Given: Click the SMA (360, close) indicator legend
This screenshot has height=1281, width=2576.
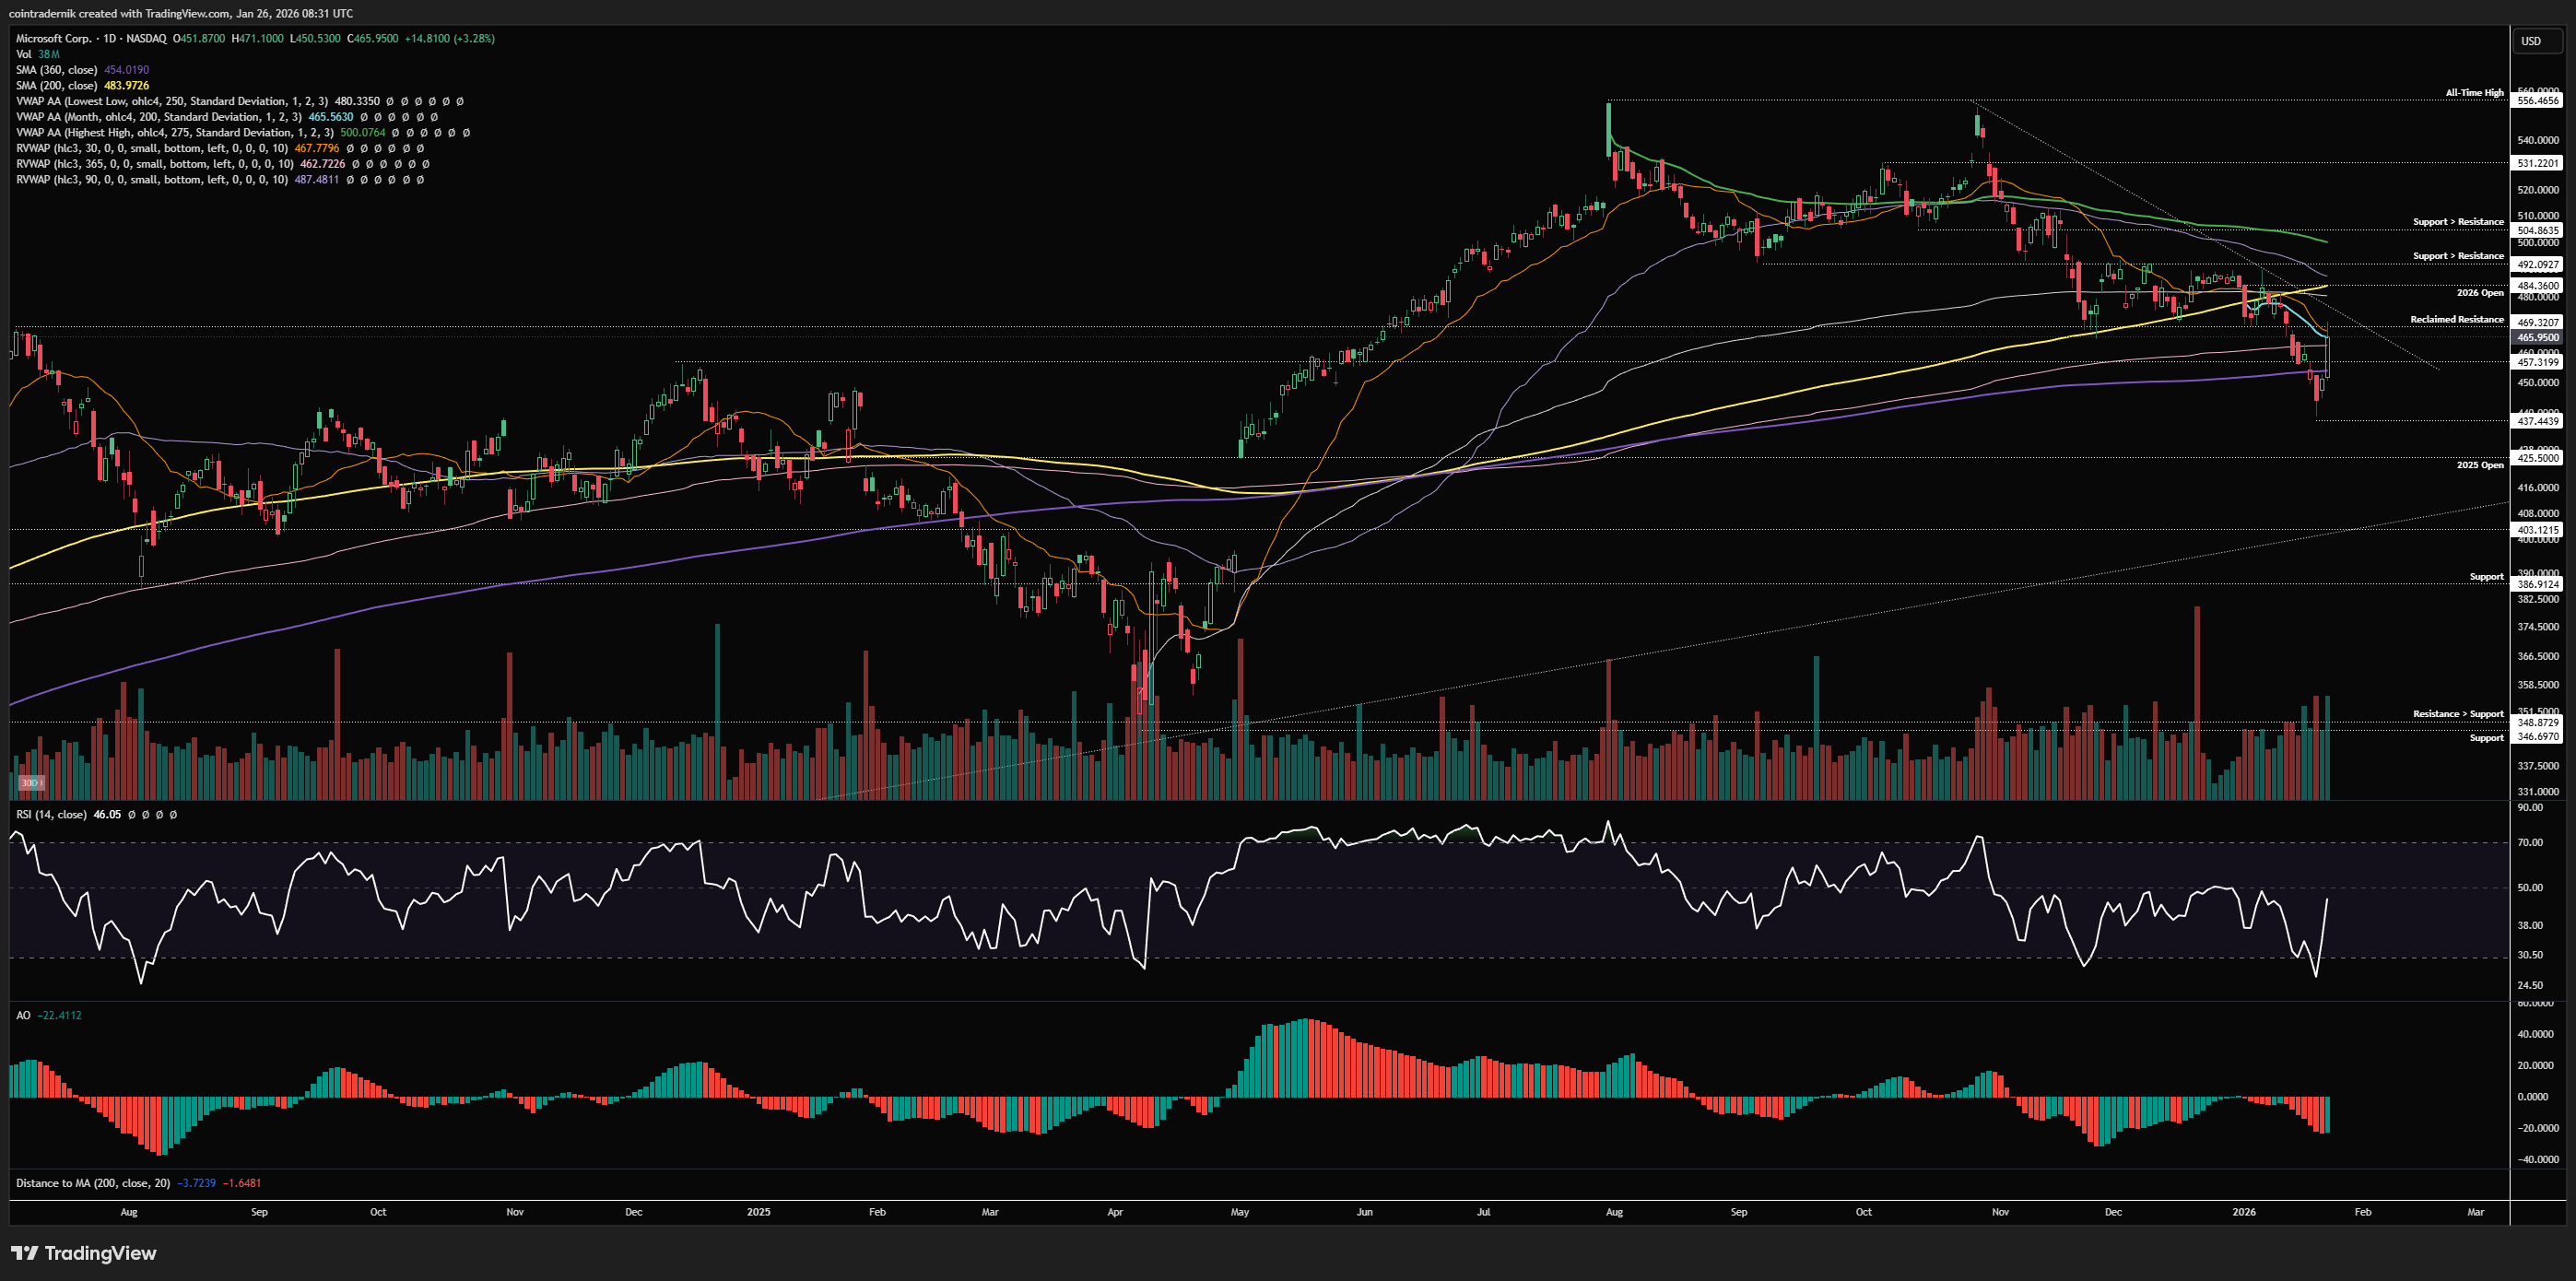Looking at the screenshot, I should (56, 70).
